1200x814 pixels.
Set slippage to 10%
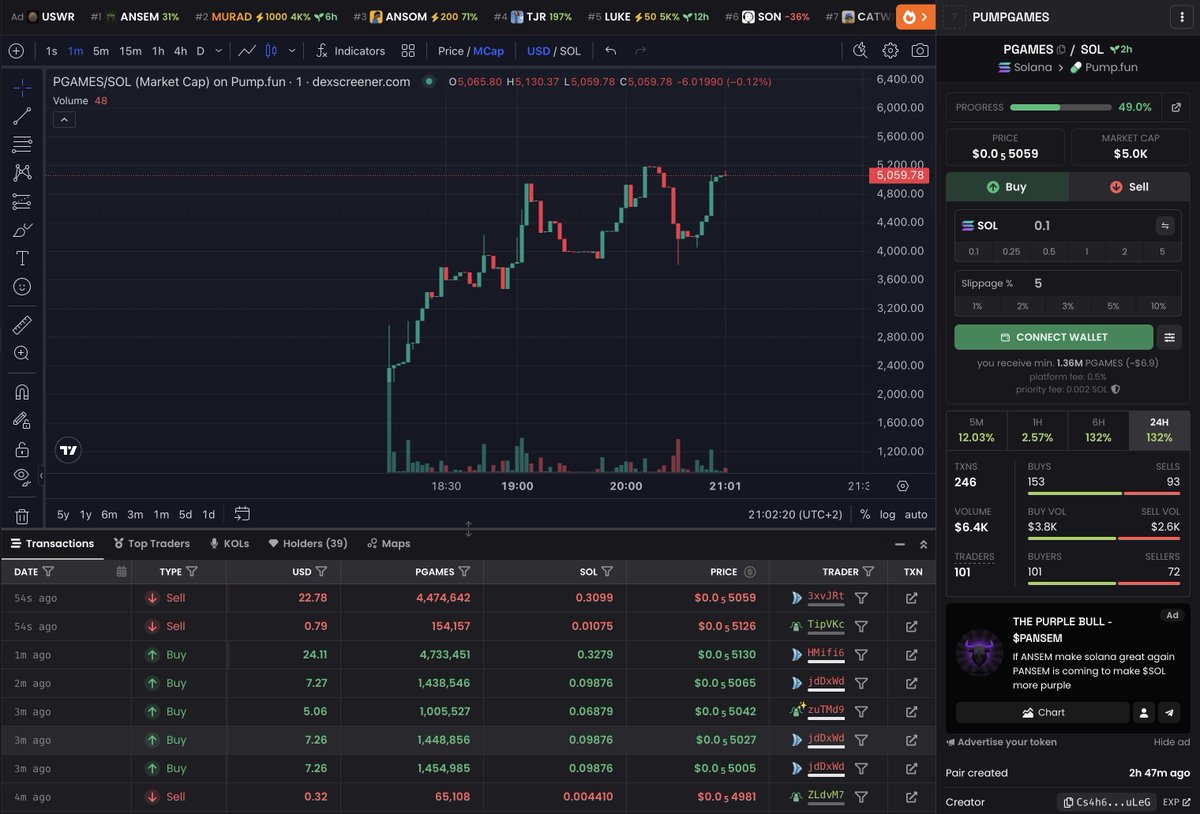[1158, 306]
